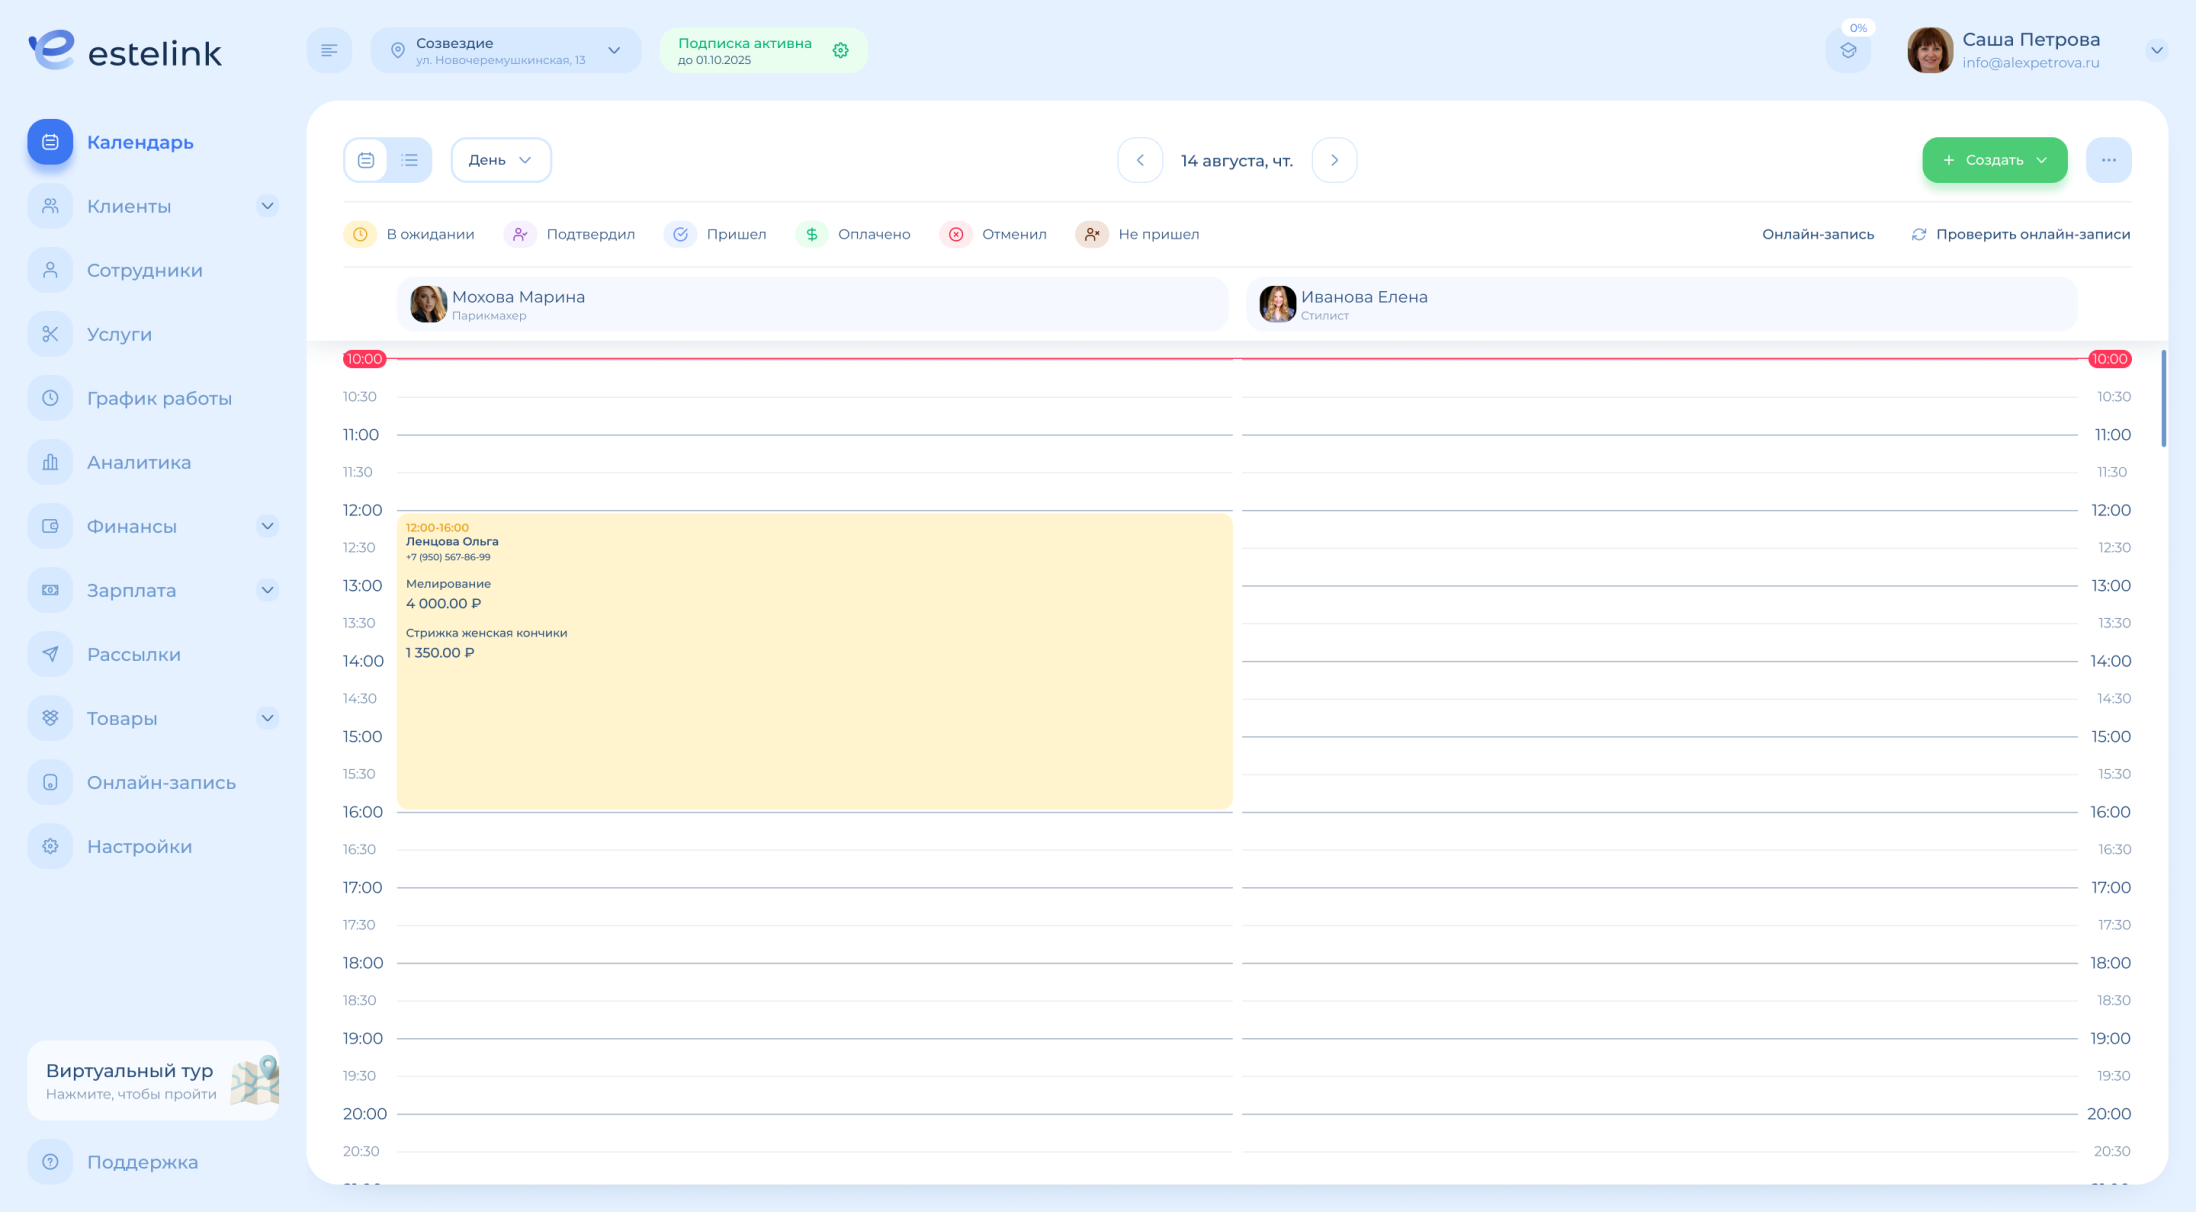2196x1212 pixels.
Task: Open subscription settings gear icon
Action: point(840,50)
